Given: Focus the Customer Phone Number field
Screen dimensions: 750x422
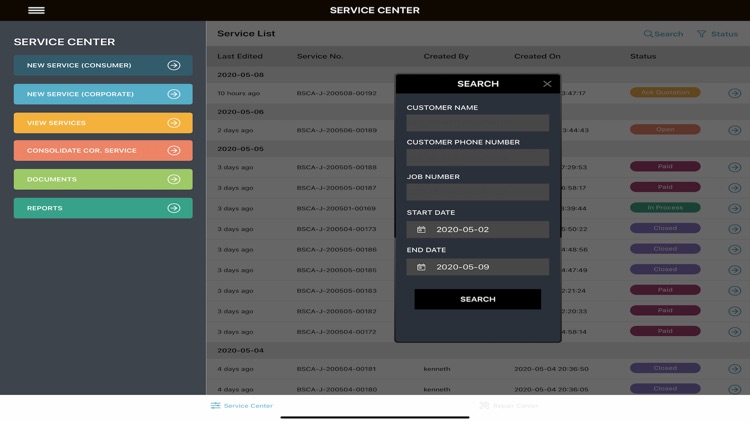Looking at the screenshot, I should 477,157.
